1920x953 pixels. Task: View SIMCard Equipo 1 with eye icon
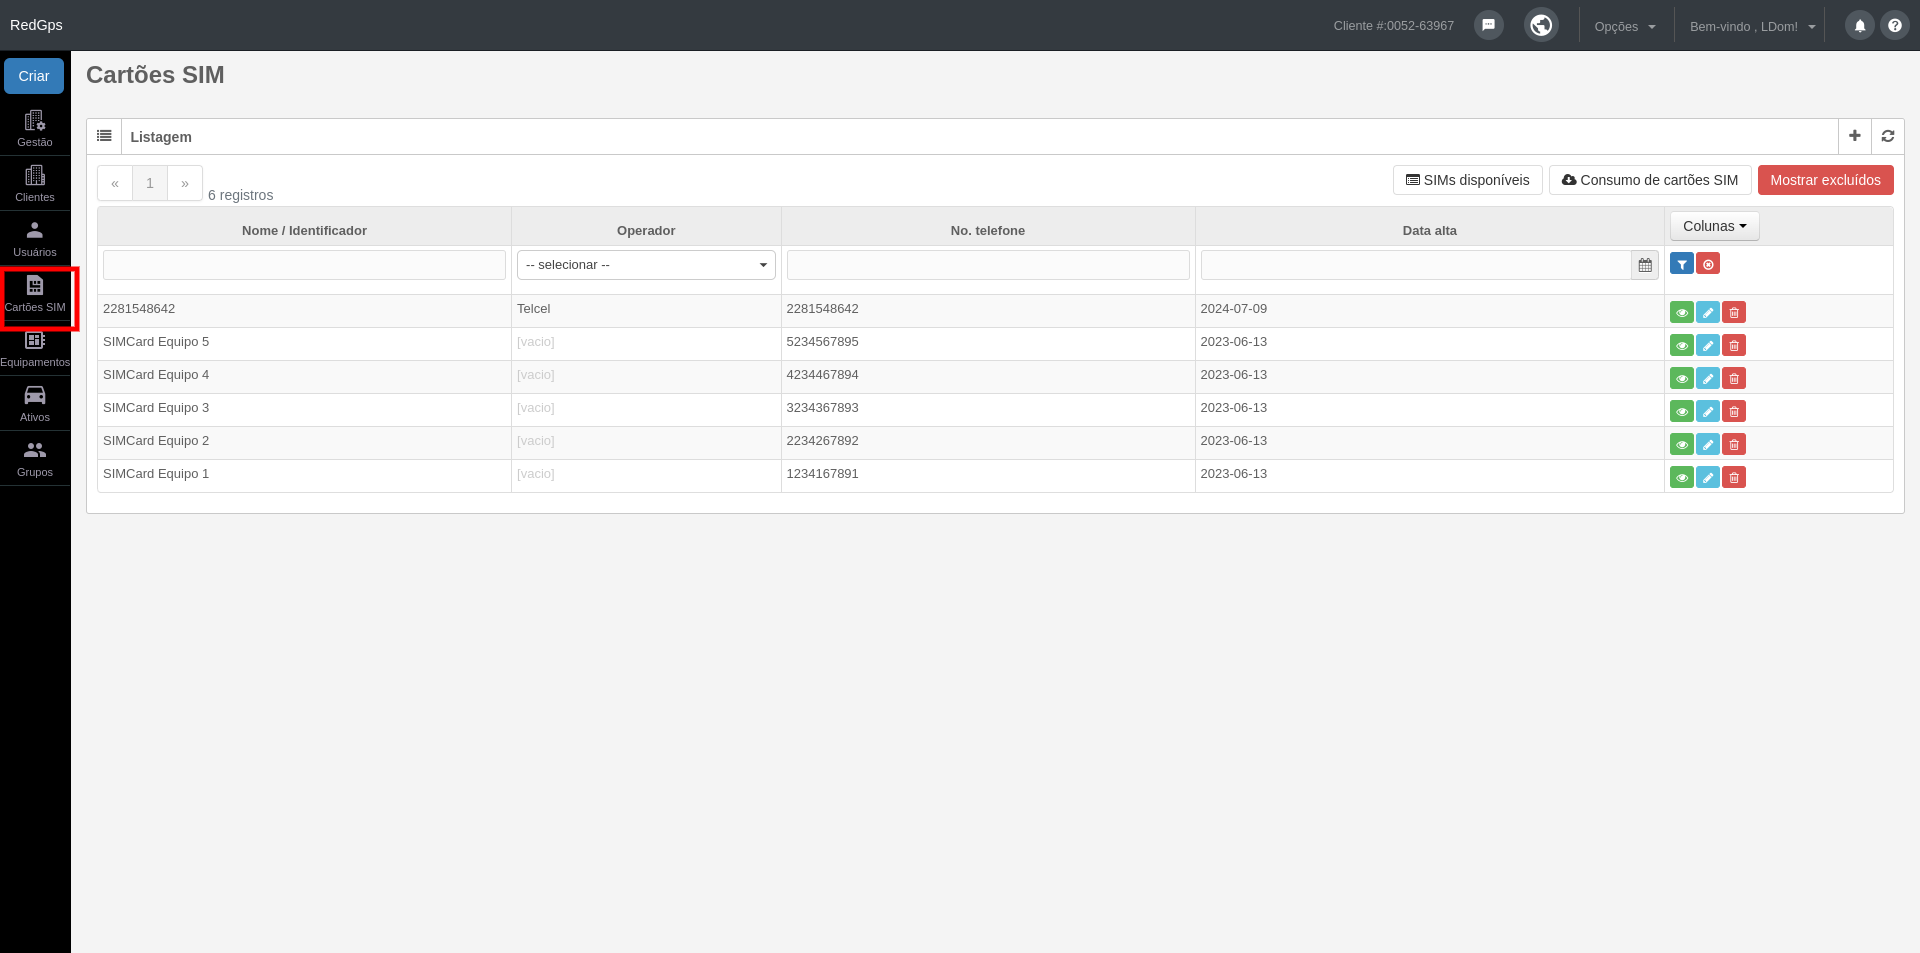[x=1682, y=477]
